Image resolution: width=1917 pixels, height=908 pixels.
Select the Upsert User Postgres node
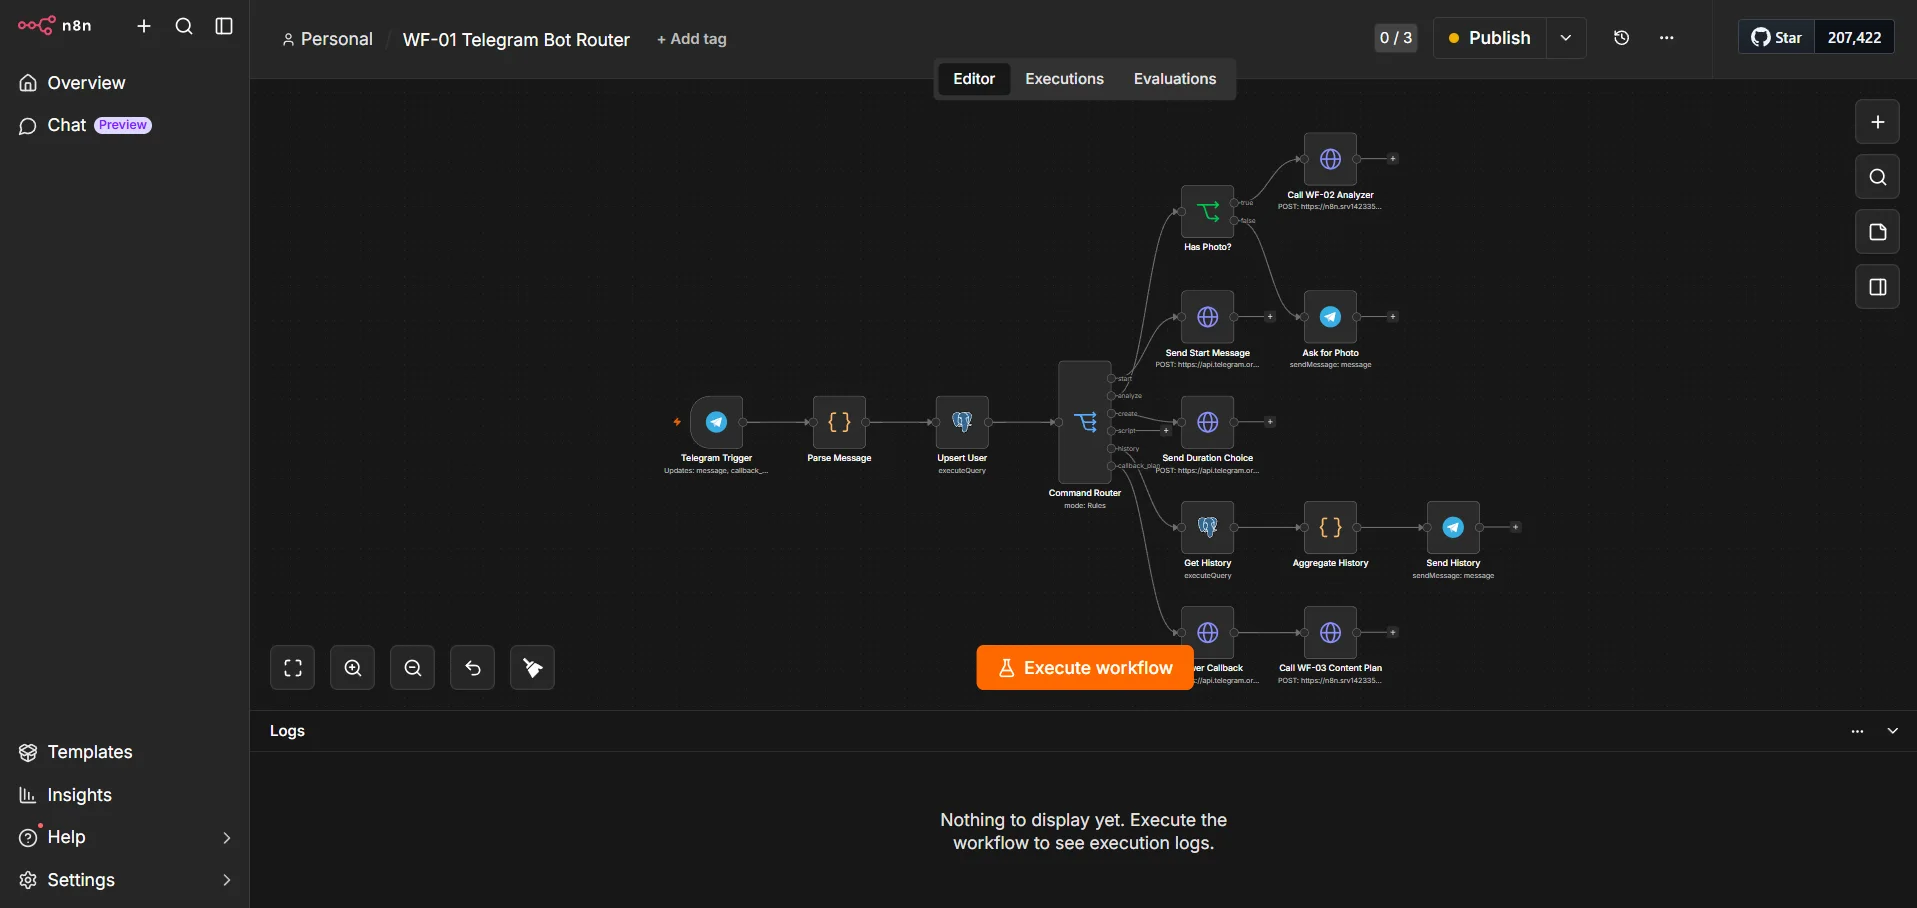[962, 422]
